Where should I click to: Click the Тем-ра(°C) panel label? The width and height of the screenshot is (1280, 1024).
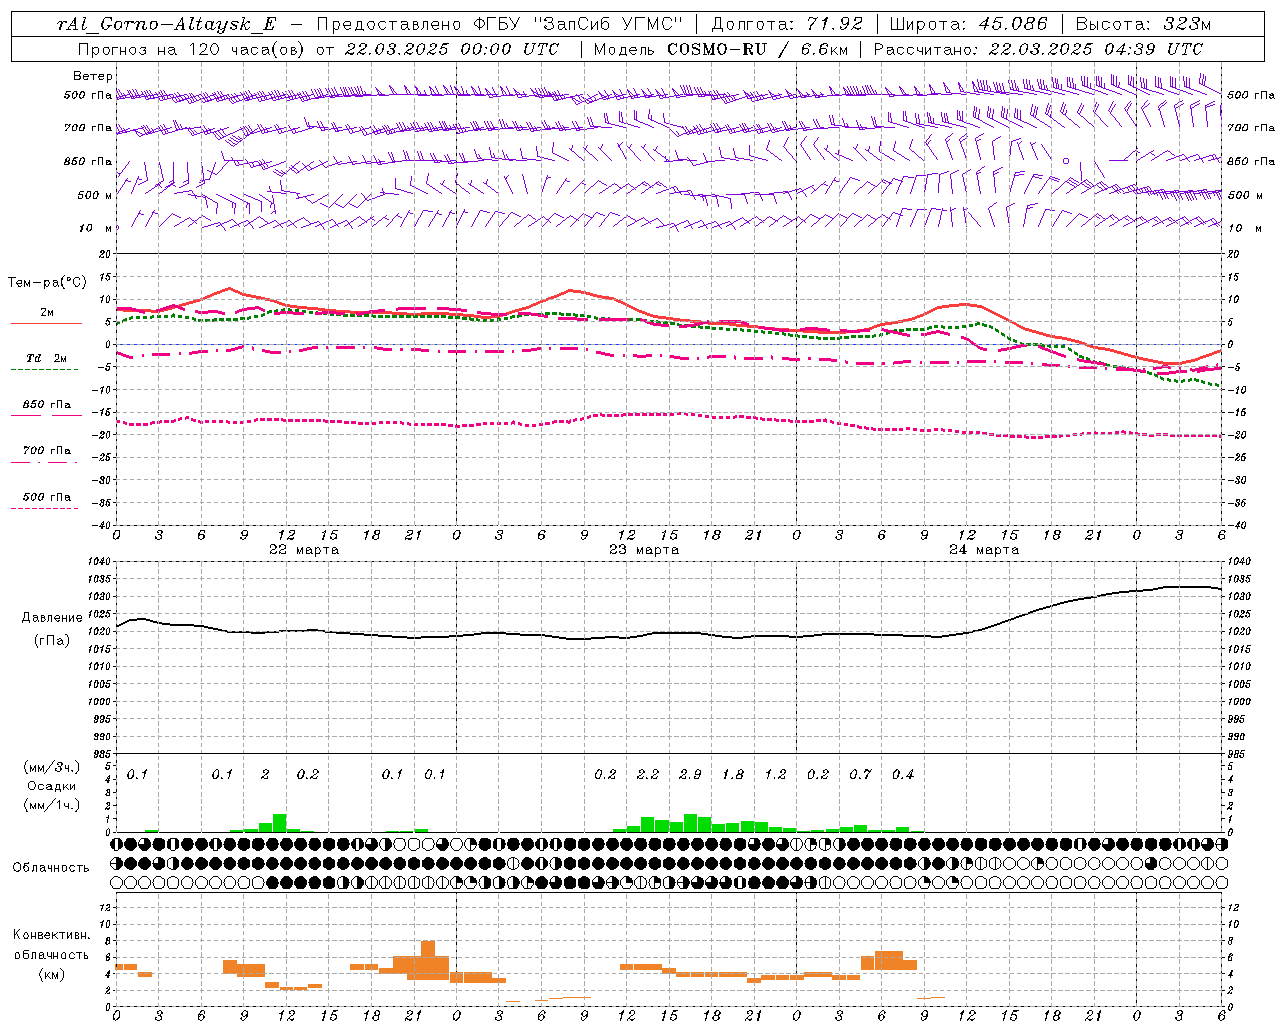(47, 283)
